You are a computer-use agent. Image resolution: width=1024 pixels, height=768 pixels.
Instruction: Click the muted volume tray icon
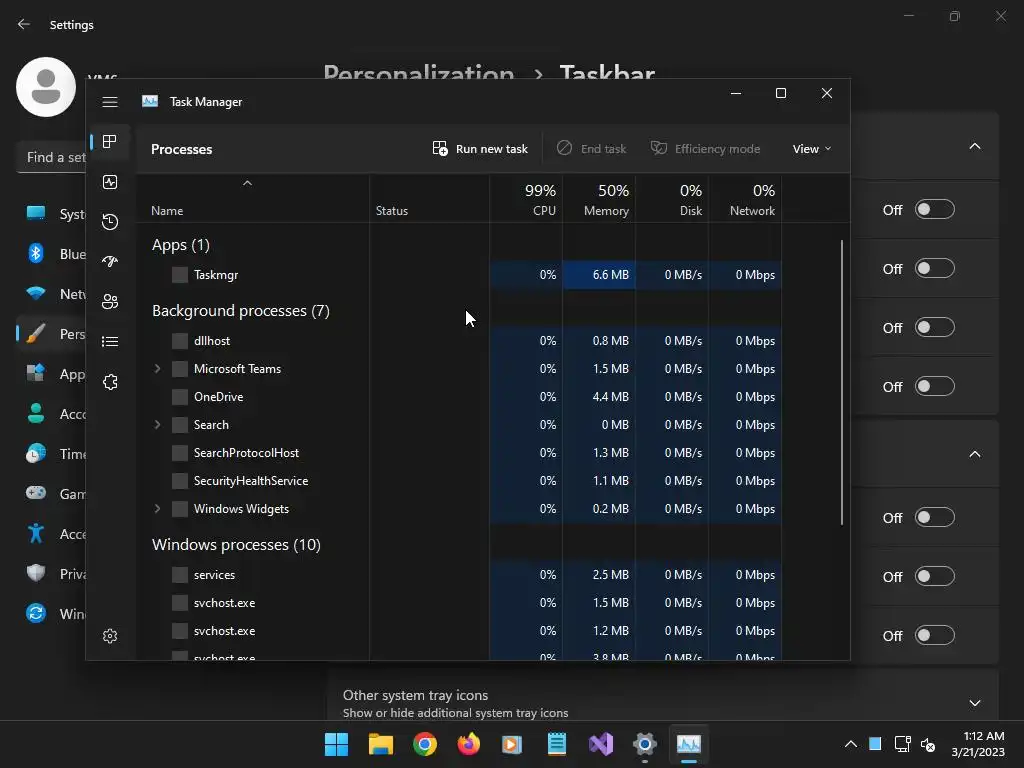[928, 744]
